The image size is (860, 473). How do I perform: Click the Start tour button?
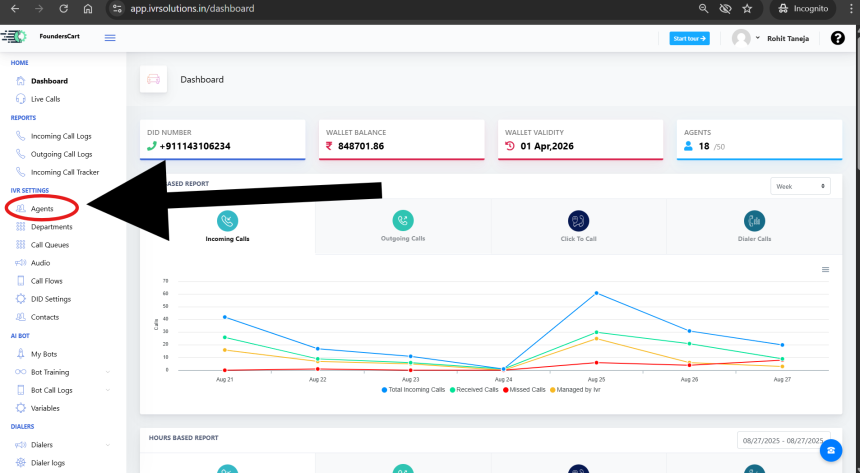(689, 38)
